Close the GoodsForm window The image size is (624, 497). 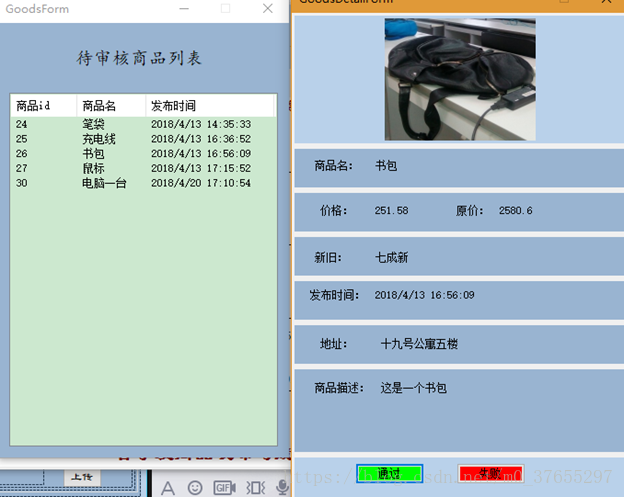coord(268,8)
